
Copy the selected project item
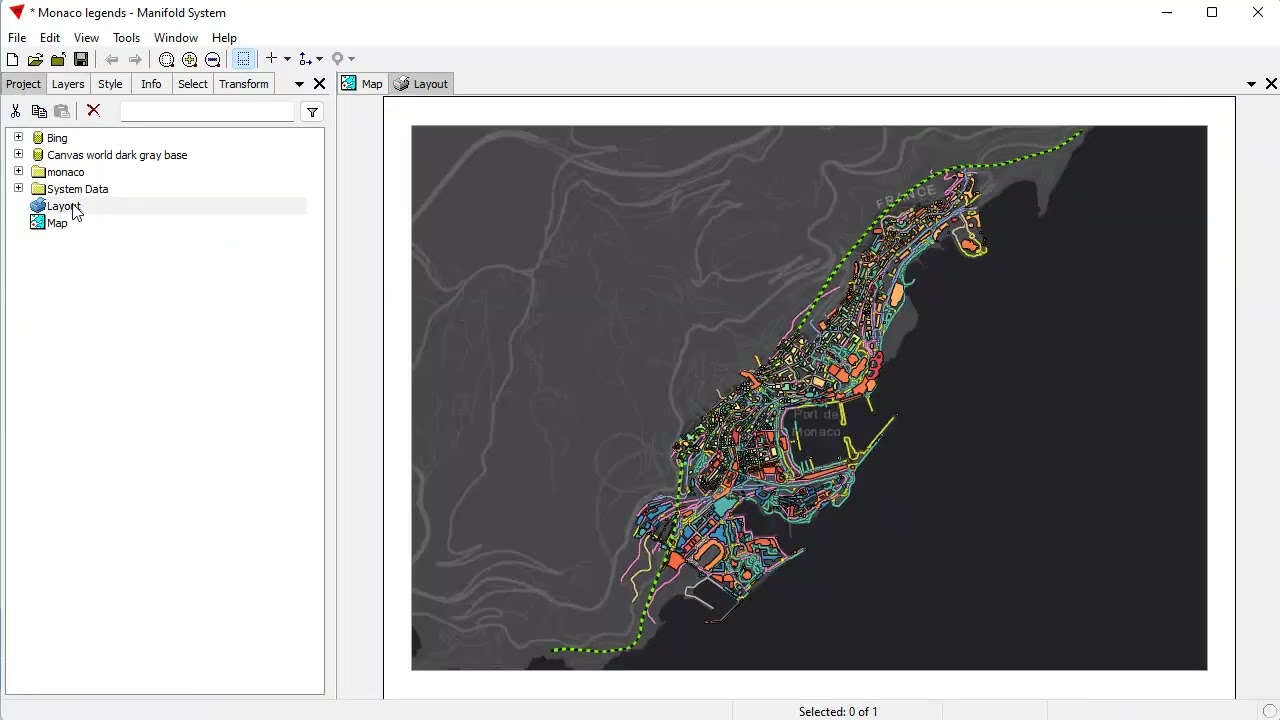click(39, 112)
